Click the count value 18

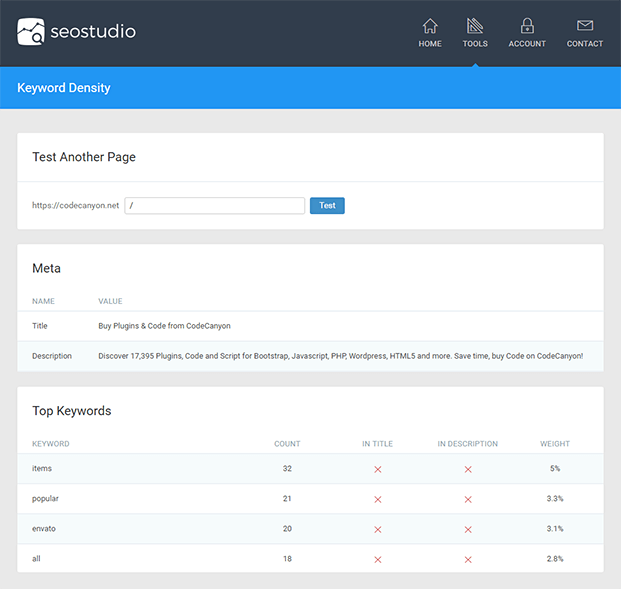coord(287,559)
